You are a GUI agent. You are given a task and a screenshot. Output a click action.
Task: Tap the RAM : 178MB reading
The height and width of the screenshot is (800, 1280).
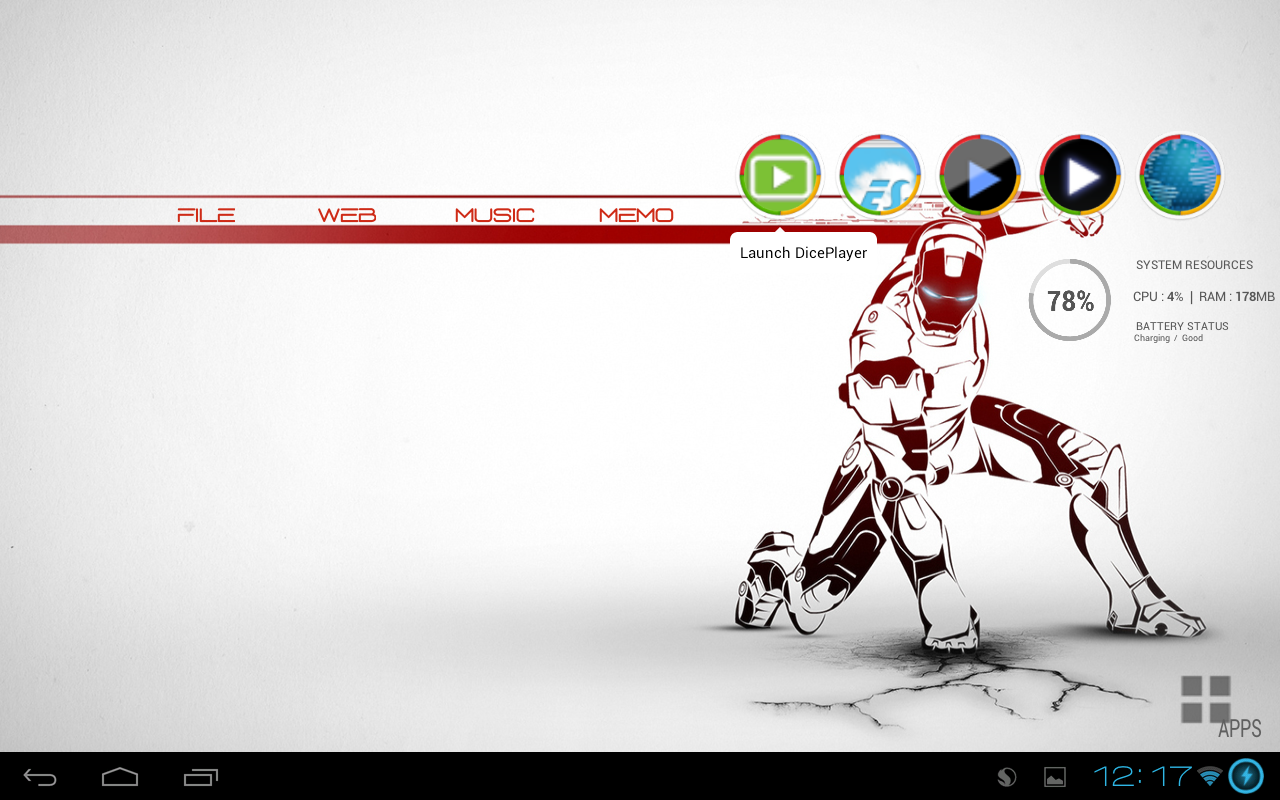tap(1237, 297)
